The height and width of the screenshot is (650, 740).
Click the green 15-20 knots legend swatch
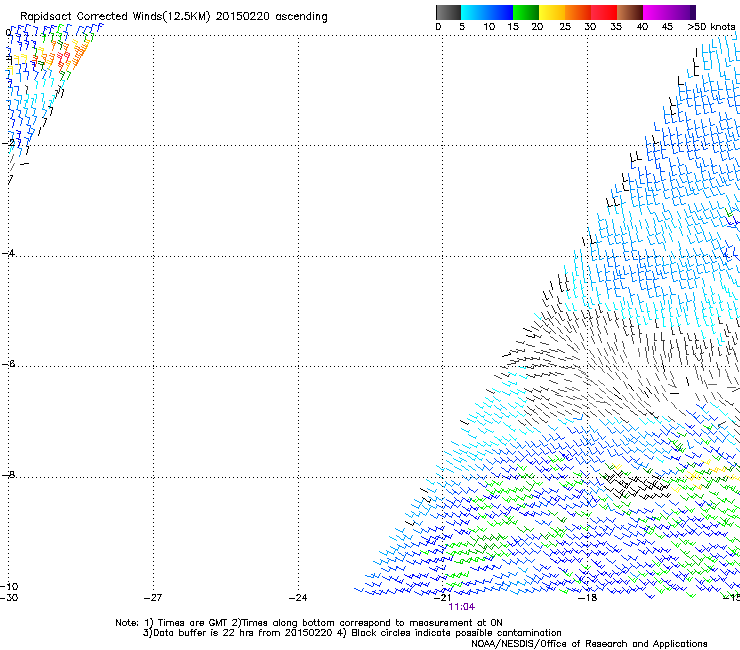526,12
